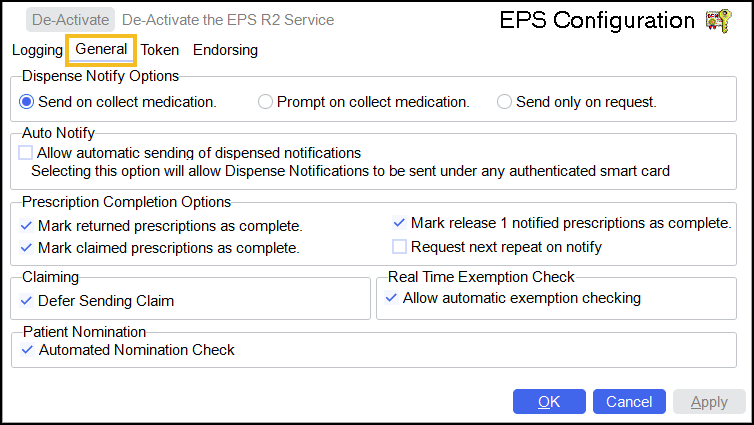This screenshot has width=754, height=425.
Task: Uncheck Mark release 1 notified prescriptions
Action: (x=400, y=223)
